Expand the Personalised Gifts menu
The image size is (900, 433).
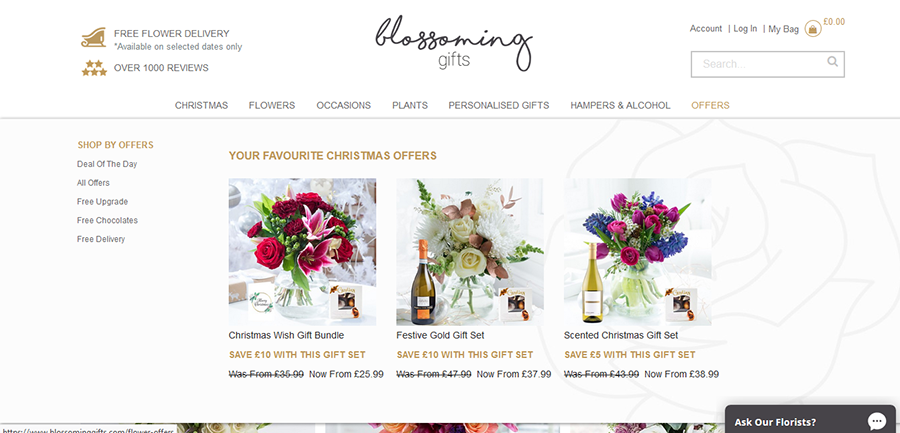[x=499, y=106]
